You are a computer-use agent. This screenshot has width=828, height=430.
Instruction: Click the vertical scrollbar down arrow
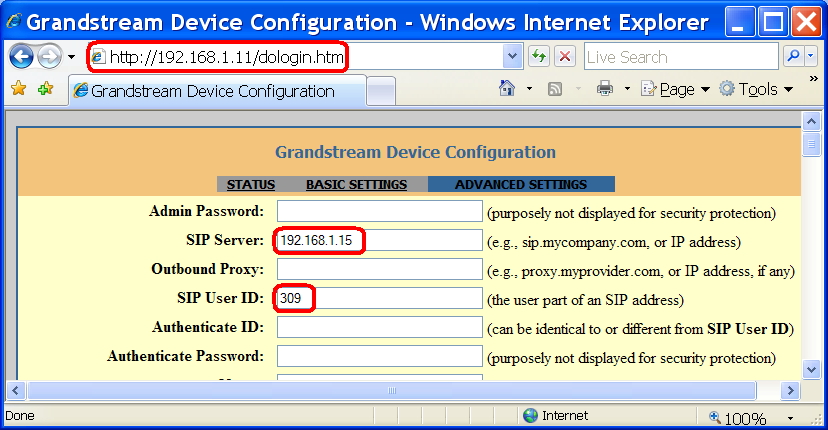click(812, 369)
